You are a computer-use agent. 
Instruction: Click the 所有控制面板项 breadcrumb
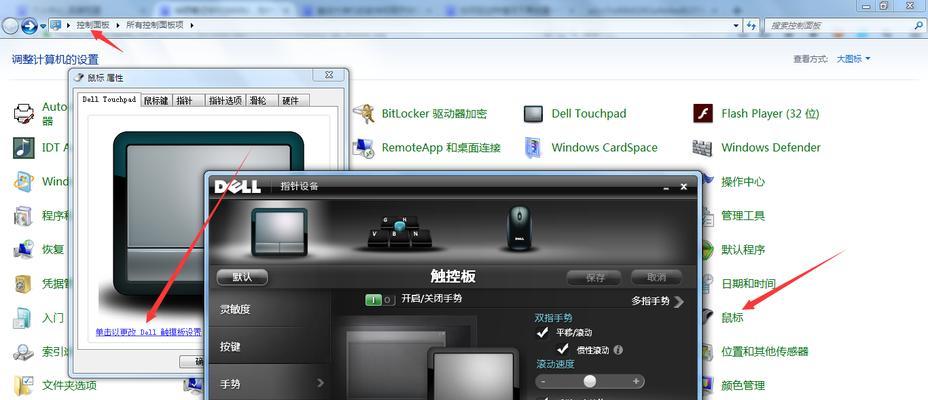[154, 25]
